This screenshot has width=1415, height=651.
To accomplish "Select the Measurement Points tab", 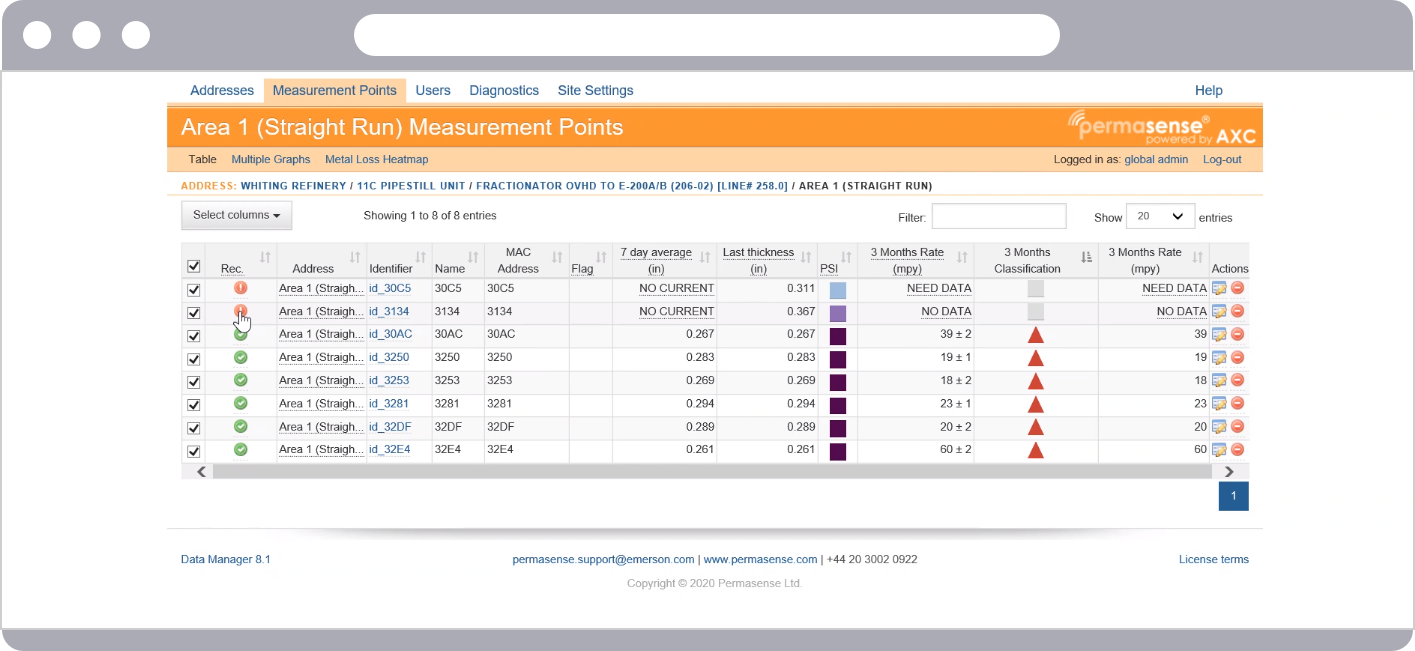I will [x=335, y=90].
